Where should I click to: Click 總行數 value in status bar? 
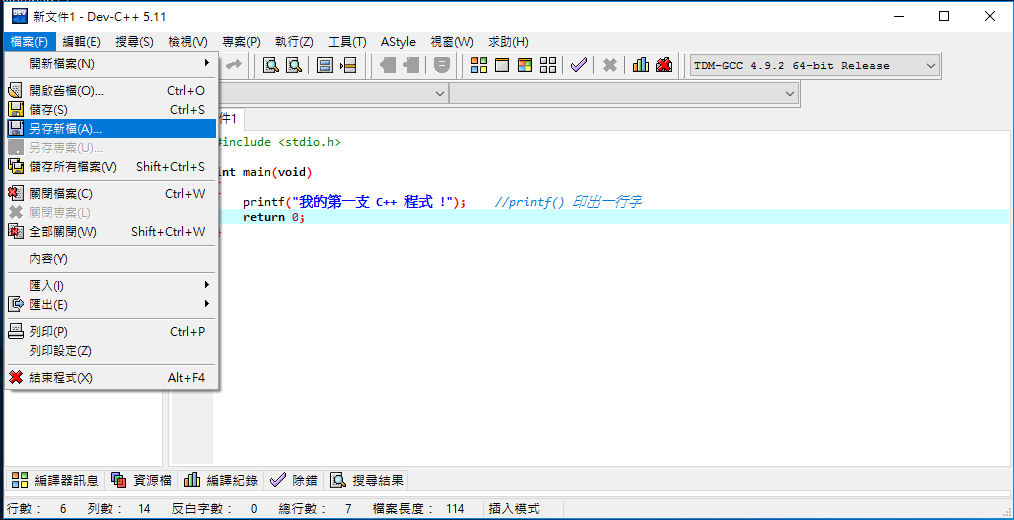[348, 509]
